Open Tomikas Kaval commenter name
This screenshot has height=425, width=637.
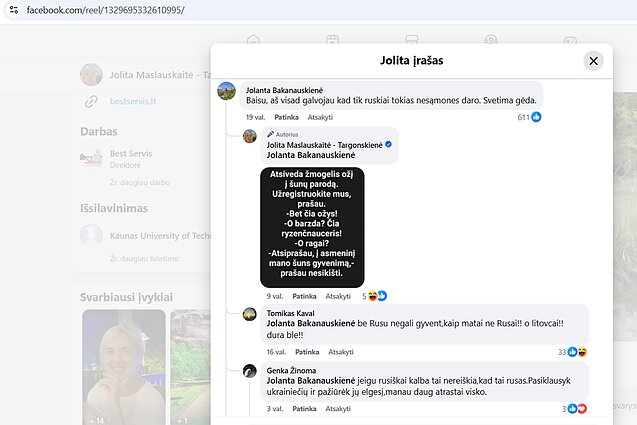tap(290, 313)
